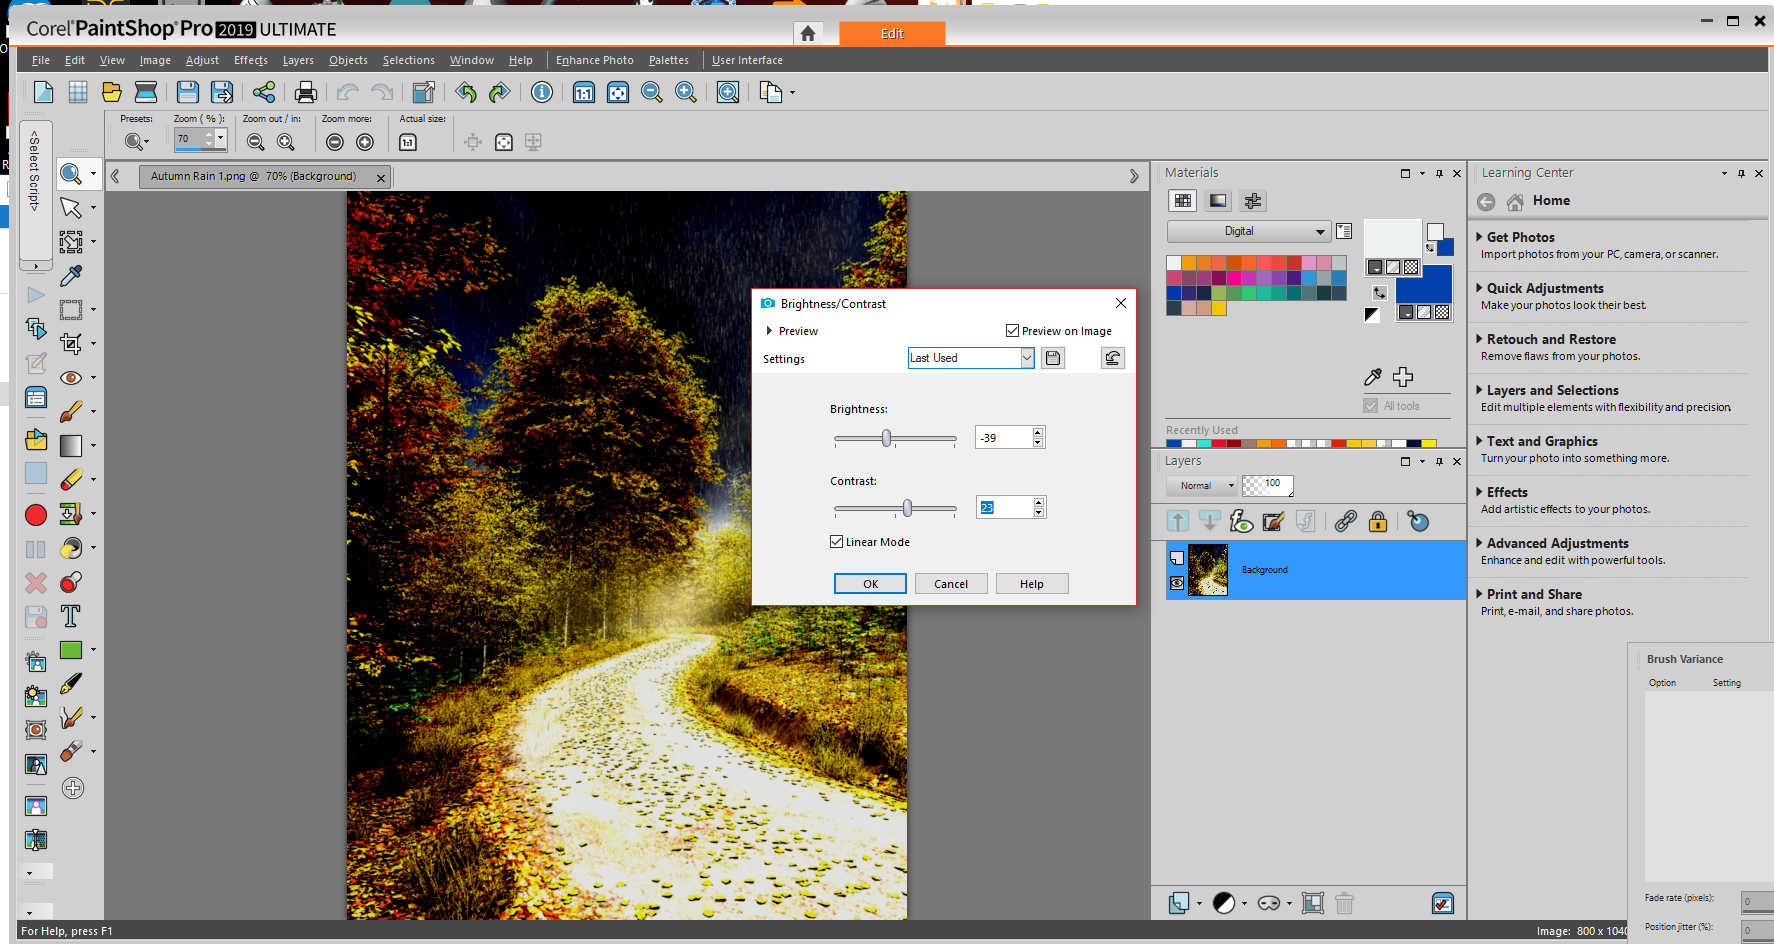Viewport: 1774px width, 944px height.
Task: Click the Zoom in magnifier in options
Action: click(286, 142)
